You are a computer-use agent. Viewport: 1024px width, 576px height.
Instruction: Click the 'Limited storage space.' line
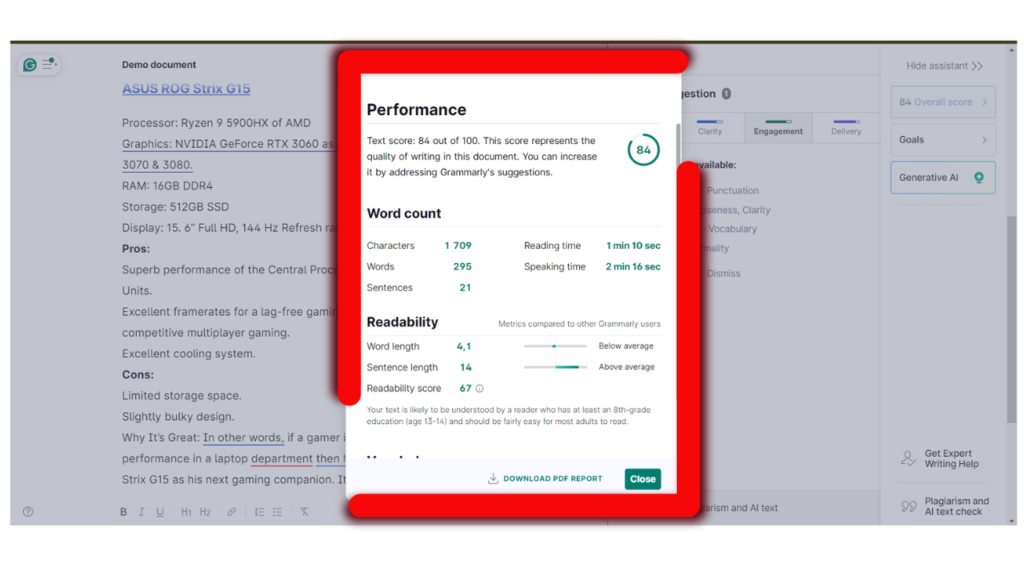(x=182, y=396)
